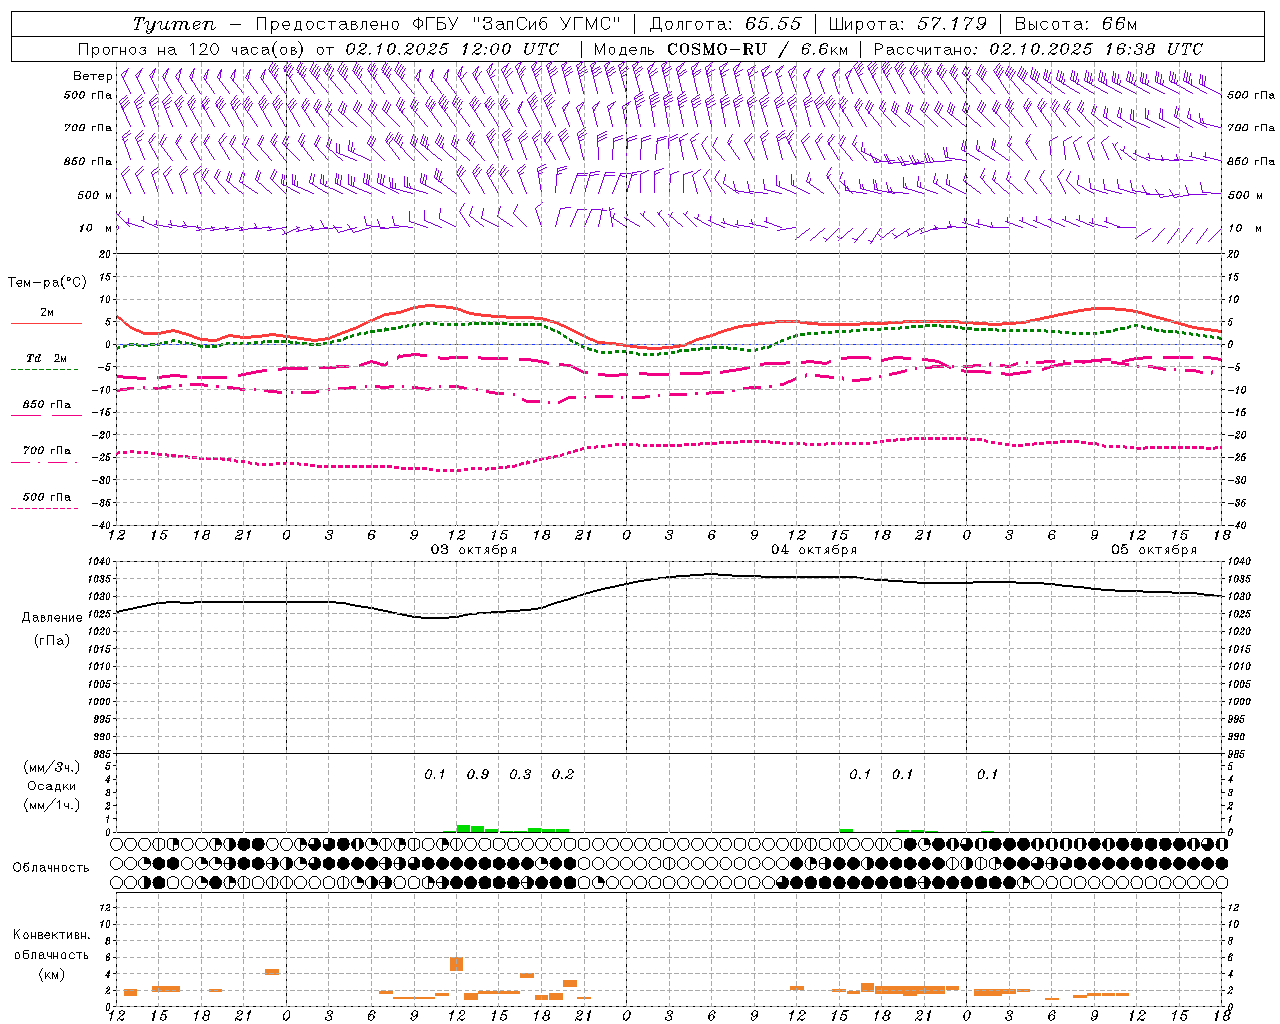Click the "0.2" precipitation amount
1280x1024 pixels.
[563, 775]
